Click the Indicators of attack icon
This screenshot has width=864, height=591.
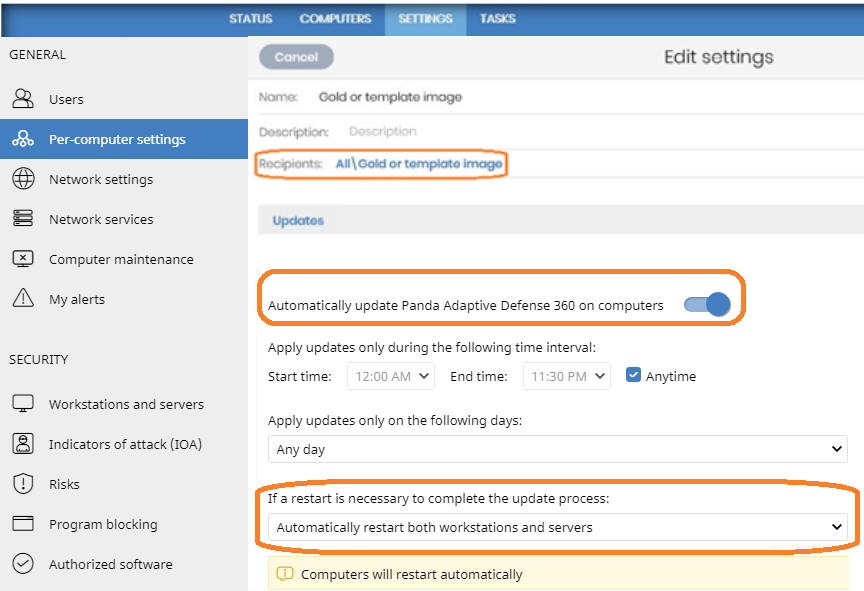click(x=23, y=443)
